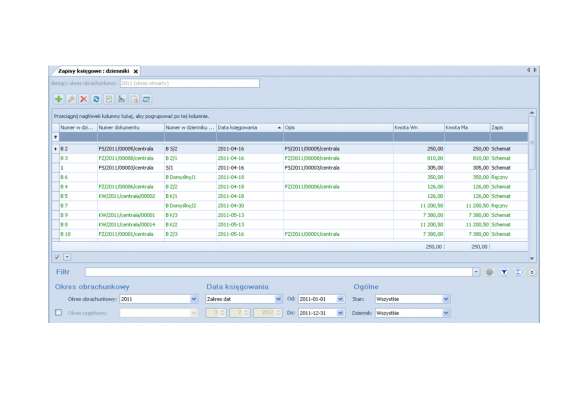
Task: Toggle the checkmark box below the grid
Action: tap(57, 257)
